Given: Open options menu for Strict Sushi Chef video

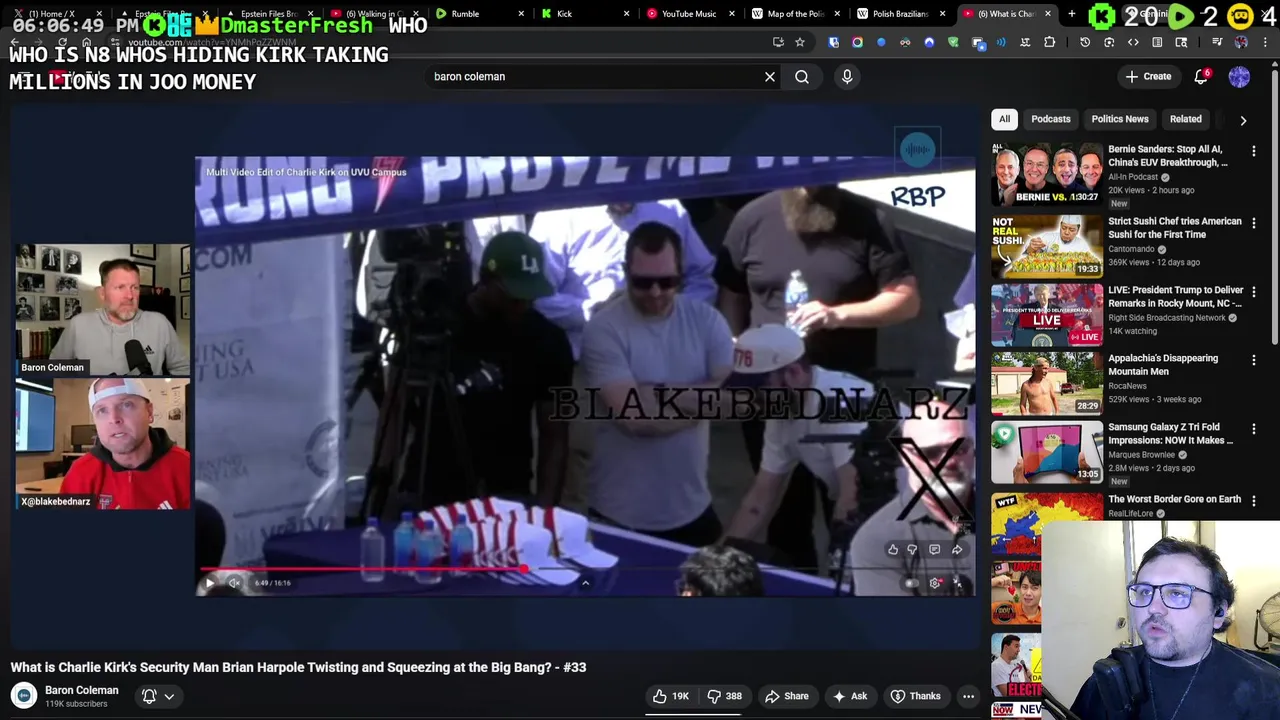Looking at the screenshot, I should (x=1254, y=223).
